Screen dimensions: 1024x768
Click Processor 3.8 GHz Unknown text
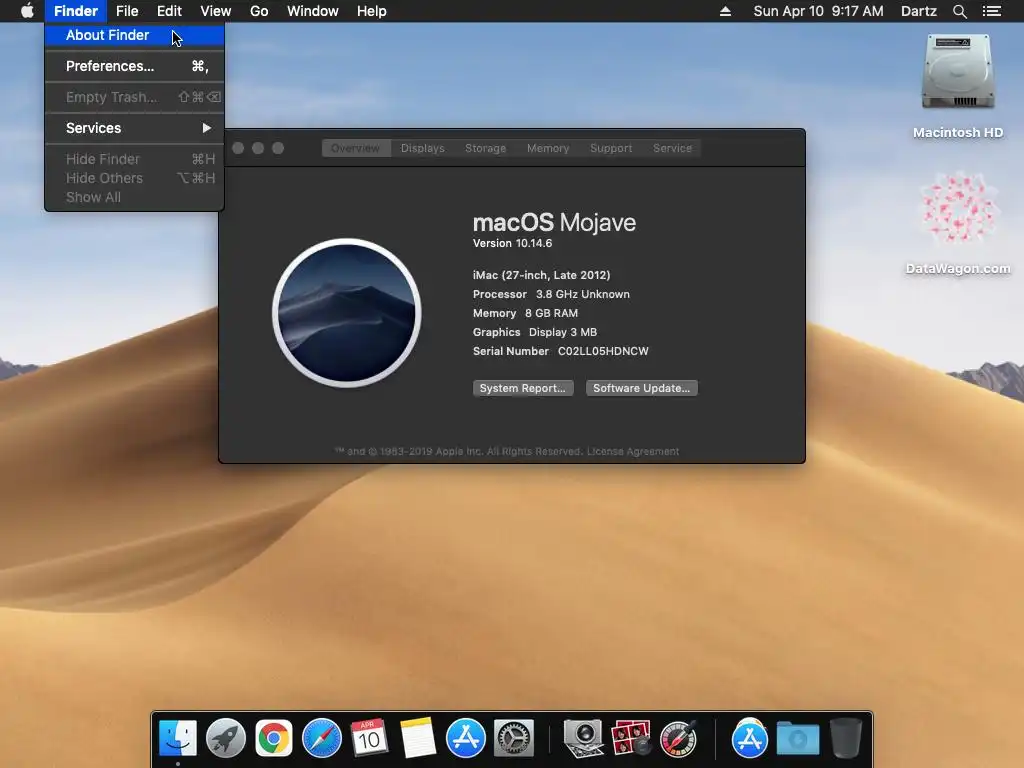click(x=551, y=294)
